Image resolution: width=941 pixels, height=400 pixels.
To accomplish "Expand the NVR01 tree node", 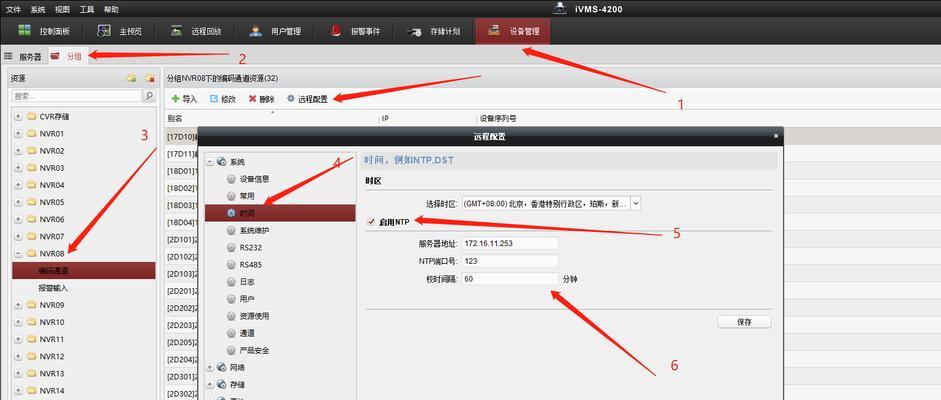I will coord(18,134).
